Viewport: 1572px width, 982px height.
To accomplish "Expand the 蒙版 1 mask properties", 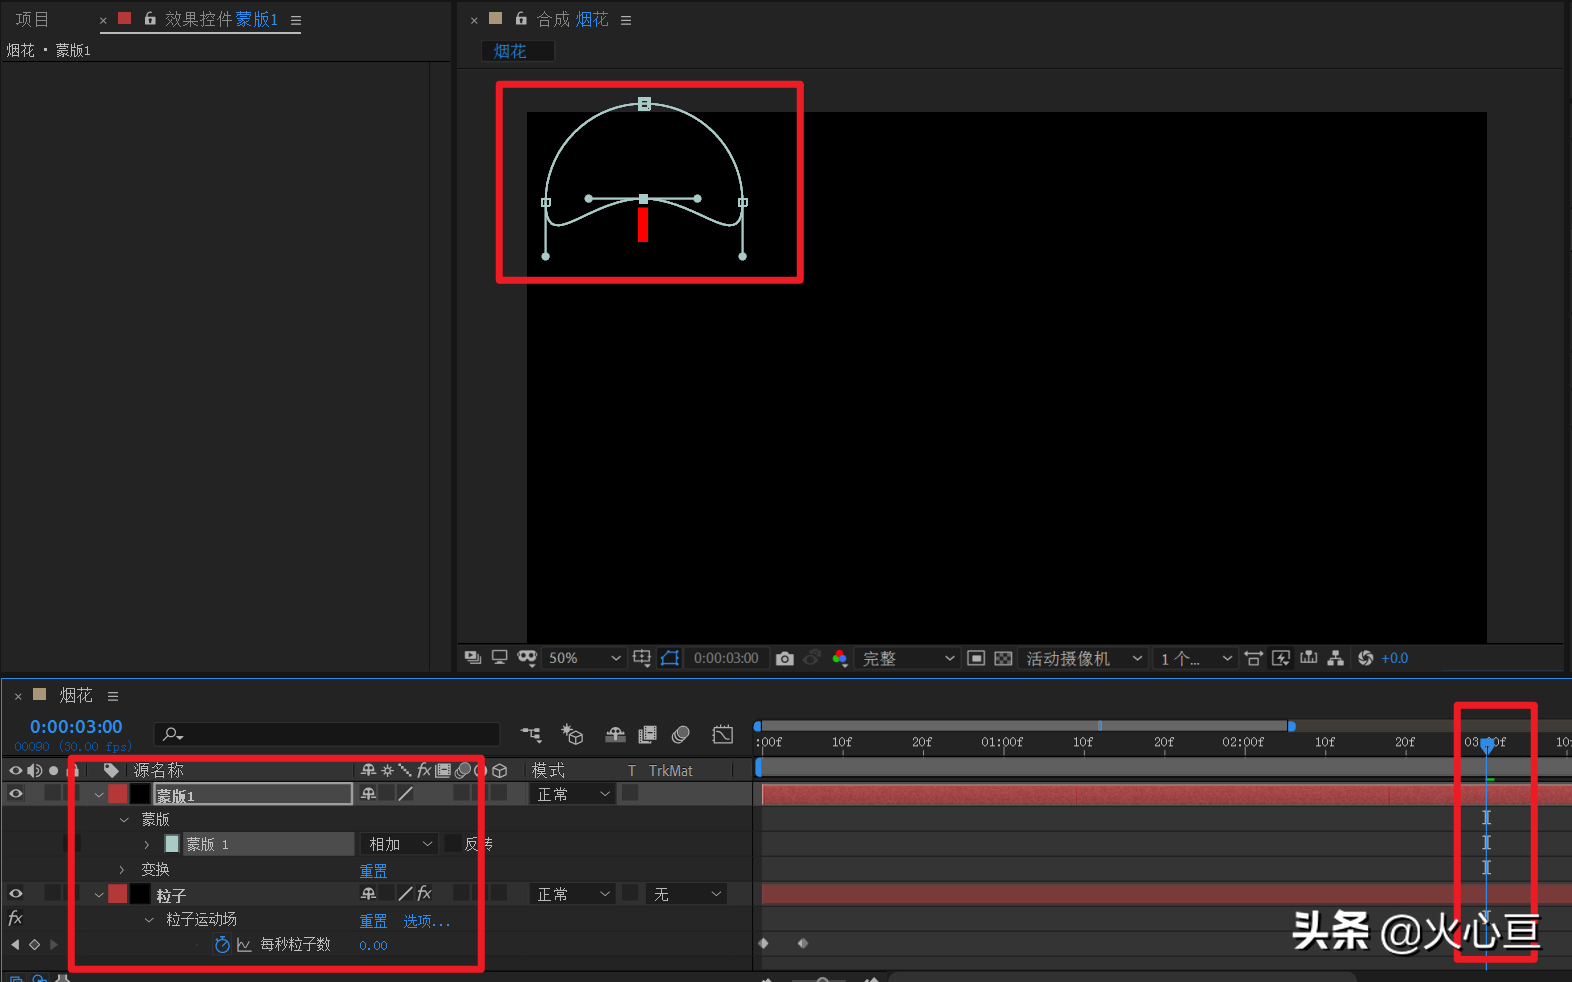I will (x=146, y=844).
